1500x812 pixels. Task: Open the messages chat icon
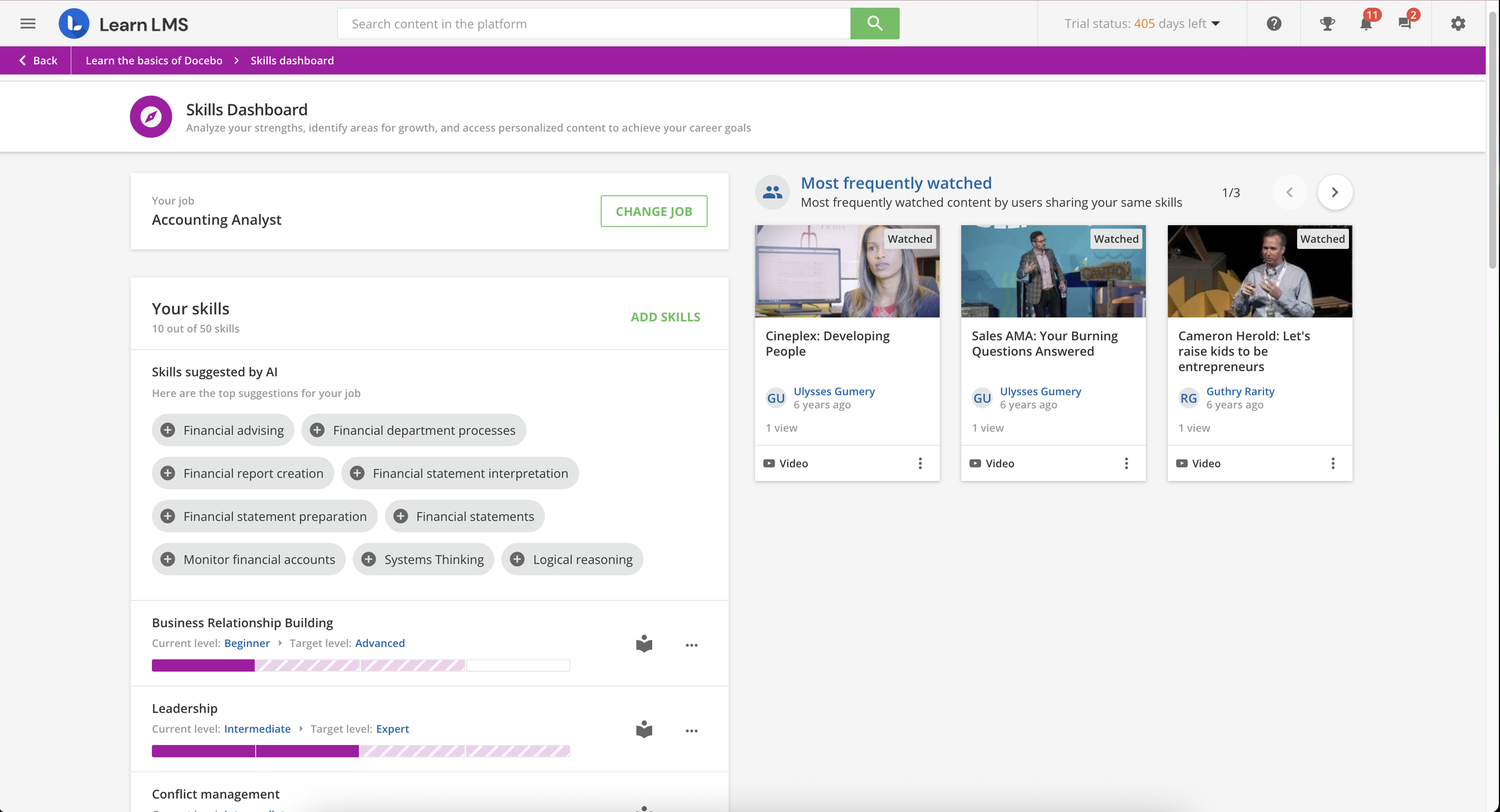pos(1407,23)
